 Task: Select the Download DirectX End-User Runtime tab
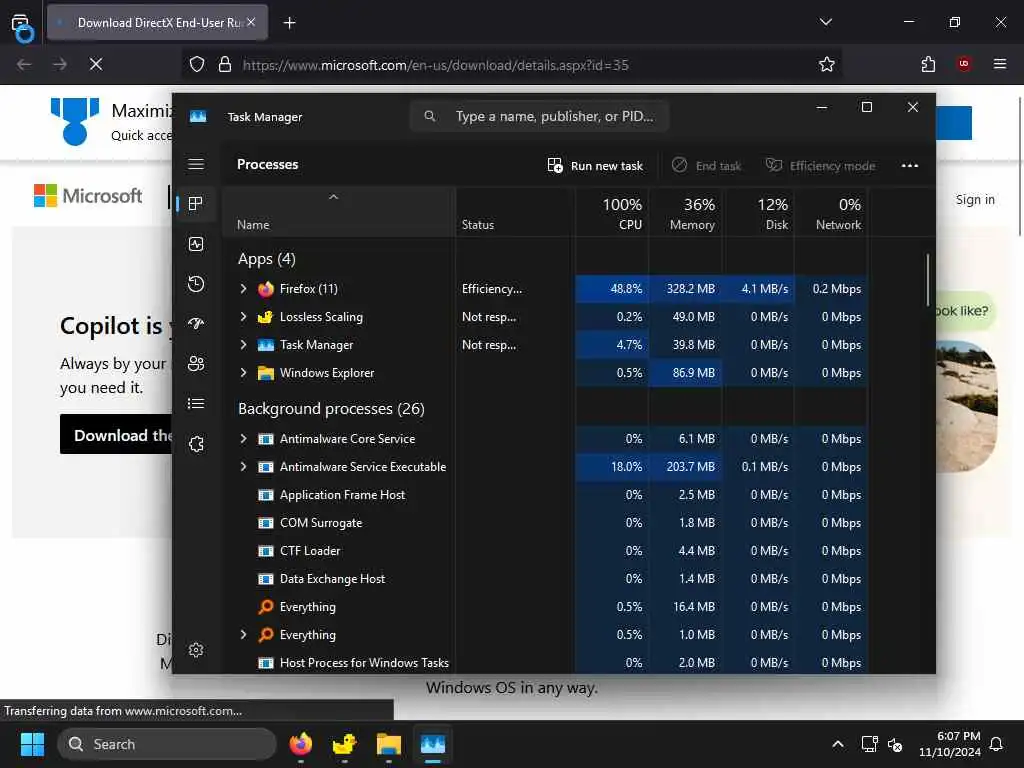pos(157,23)
